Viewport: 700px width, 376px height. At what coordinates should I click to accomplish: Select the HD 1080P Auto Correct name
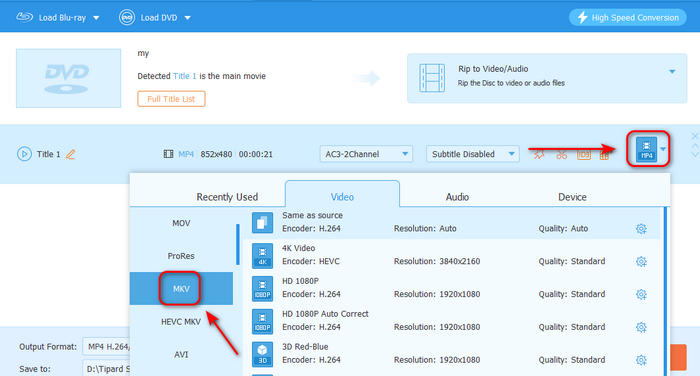click(325, 314)
